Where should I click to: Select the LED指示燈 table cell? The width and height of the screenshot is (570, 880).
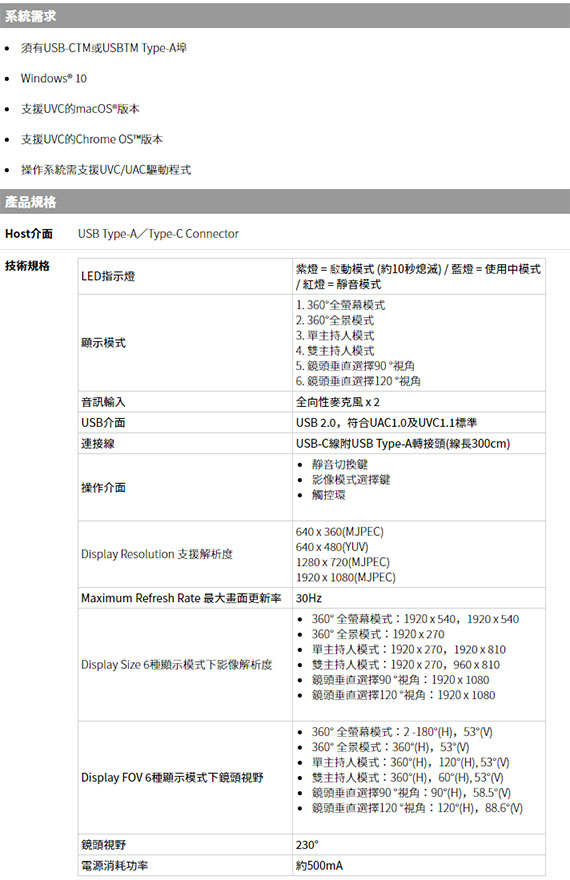pyautogui.click(x=185, y=276)
